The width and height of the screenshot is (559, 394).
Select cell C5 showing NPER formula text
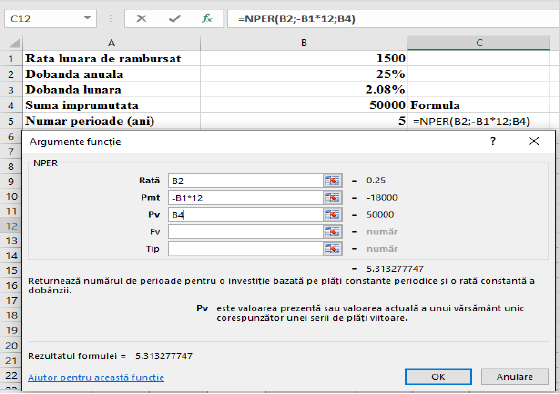tap(479, 121)
